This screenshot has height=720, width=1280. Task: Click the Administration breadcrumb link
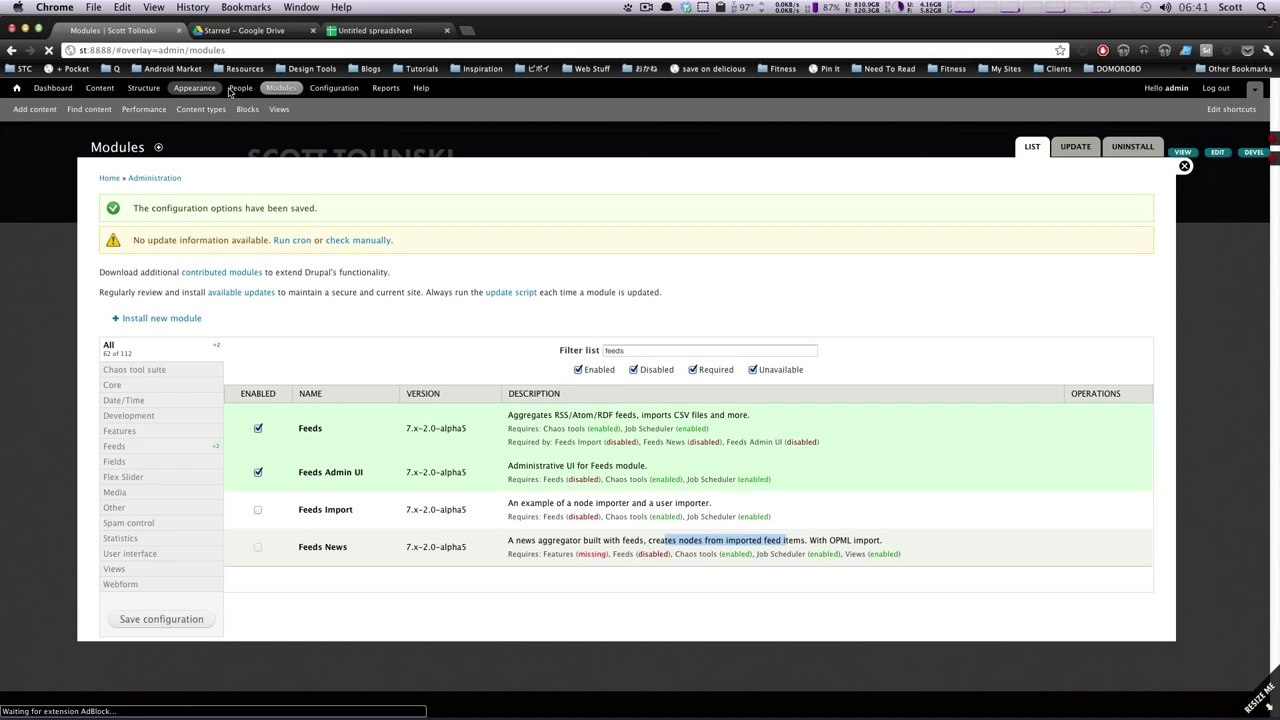pos(155,178)
